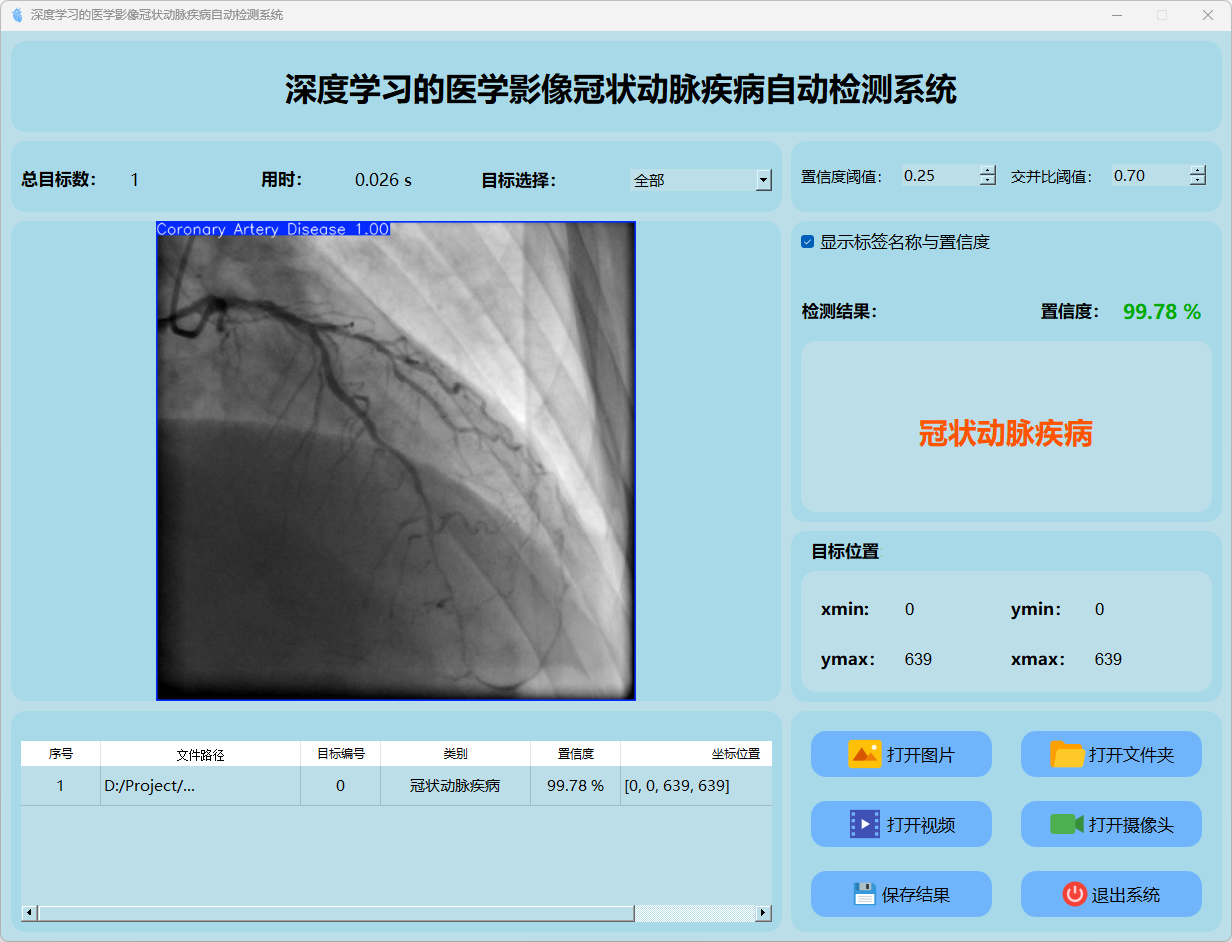Image resolution: width=1232 pixels, height=942 pixels.
Task: Uncheck the show label and confidence checkbox
Action: click(808, 242)
